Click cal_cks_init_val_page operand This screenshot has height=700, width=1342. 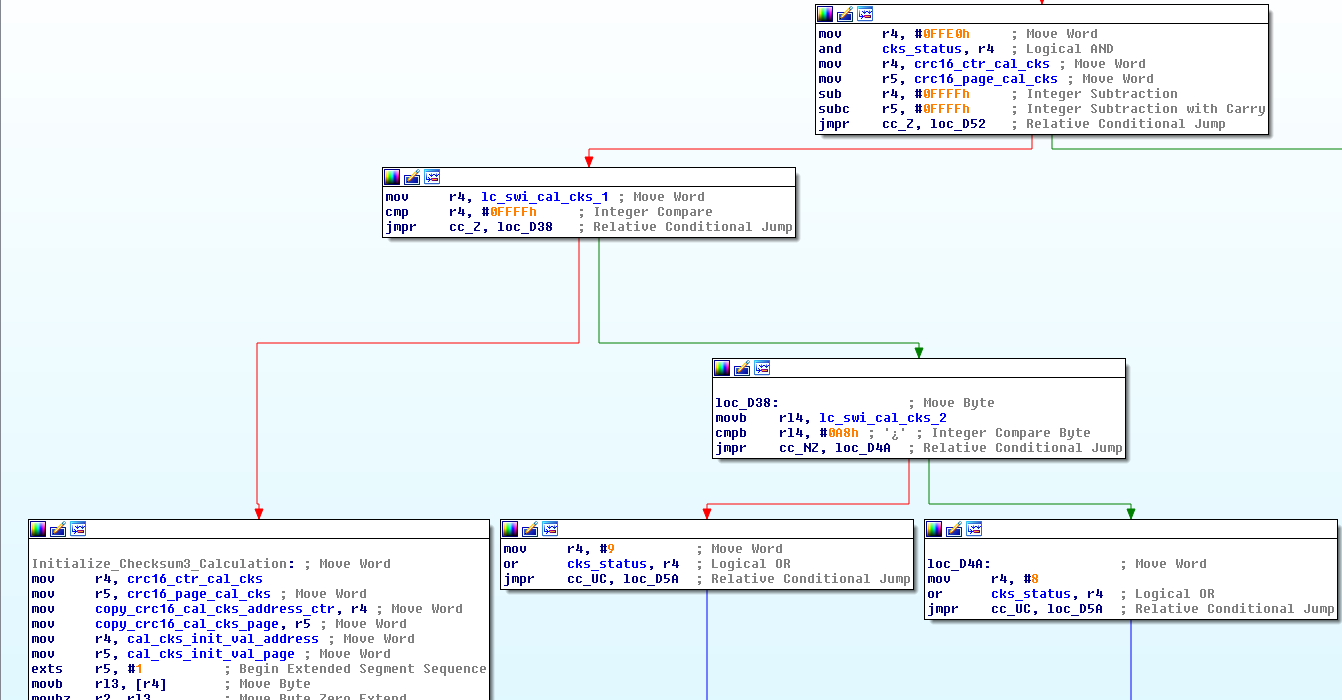tap(211, 654)
